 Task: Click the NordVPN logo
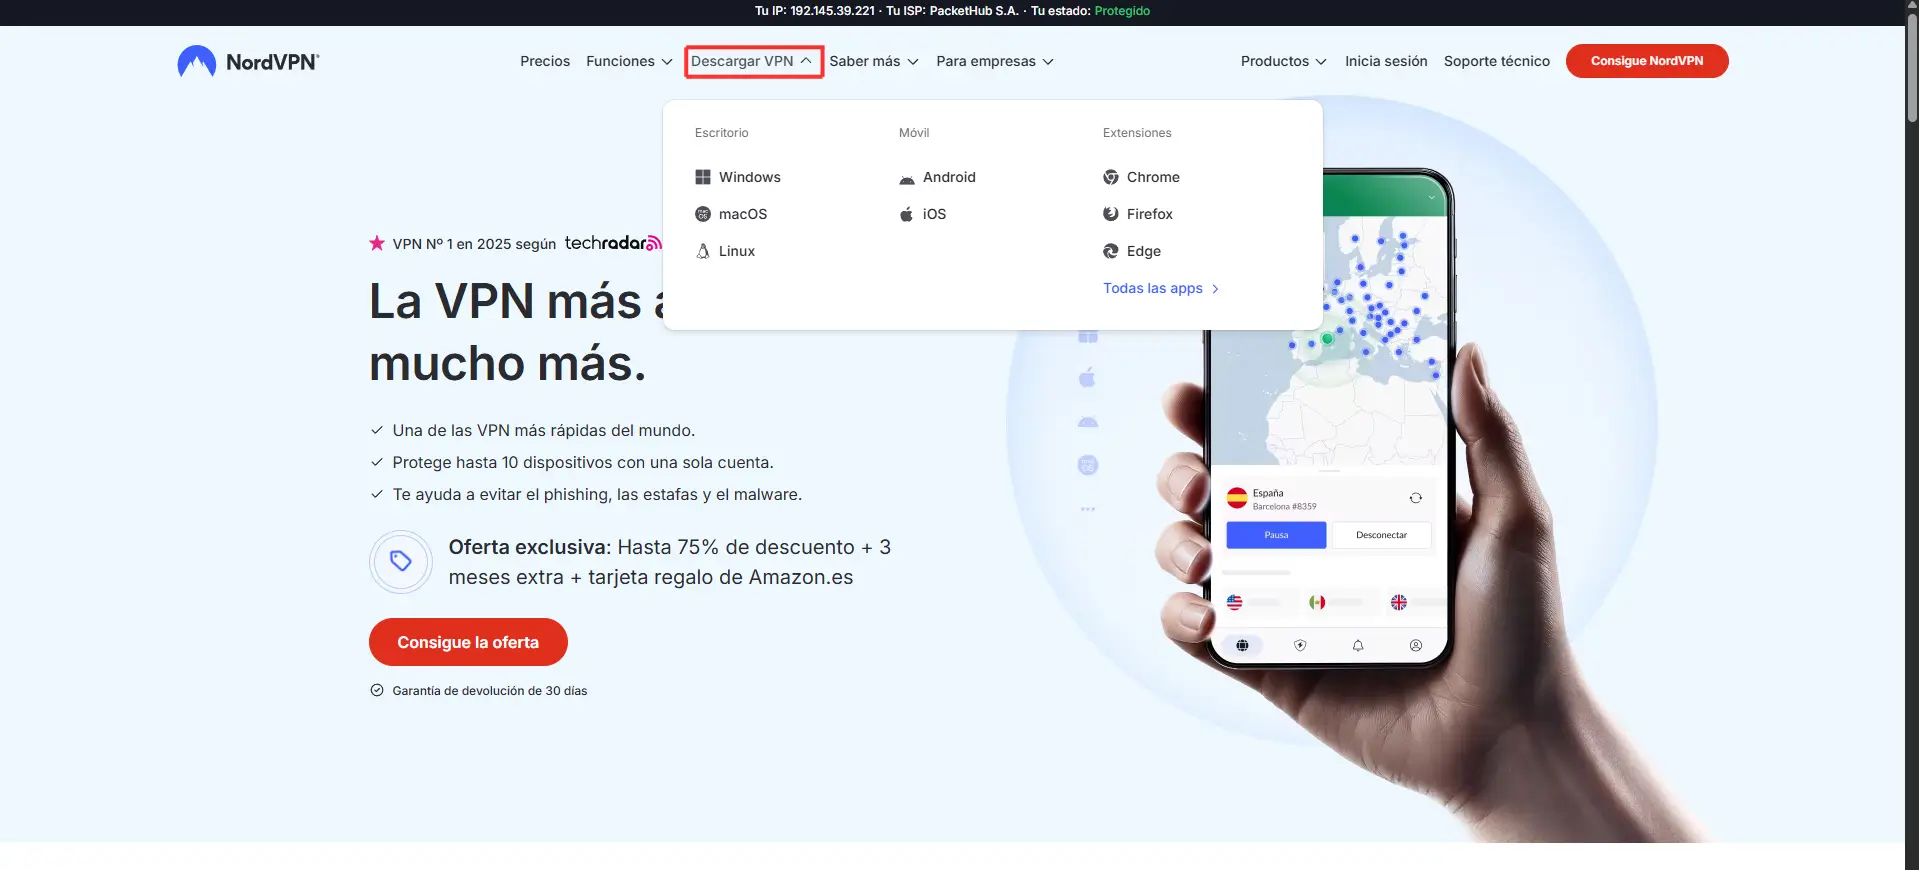point(248,61)
